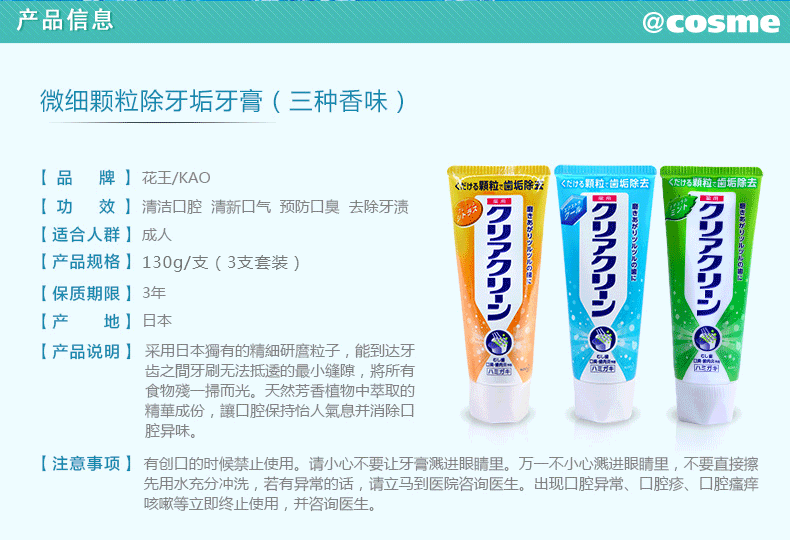Click the brand value 花王/KAO
Screen dimensions: 790x540
click(x=176, y=178)
